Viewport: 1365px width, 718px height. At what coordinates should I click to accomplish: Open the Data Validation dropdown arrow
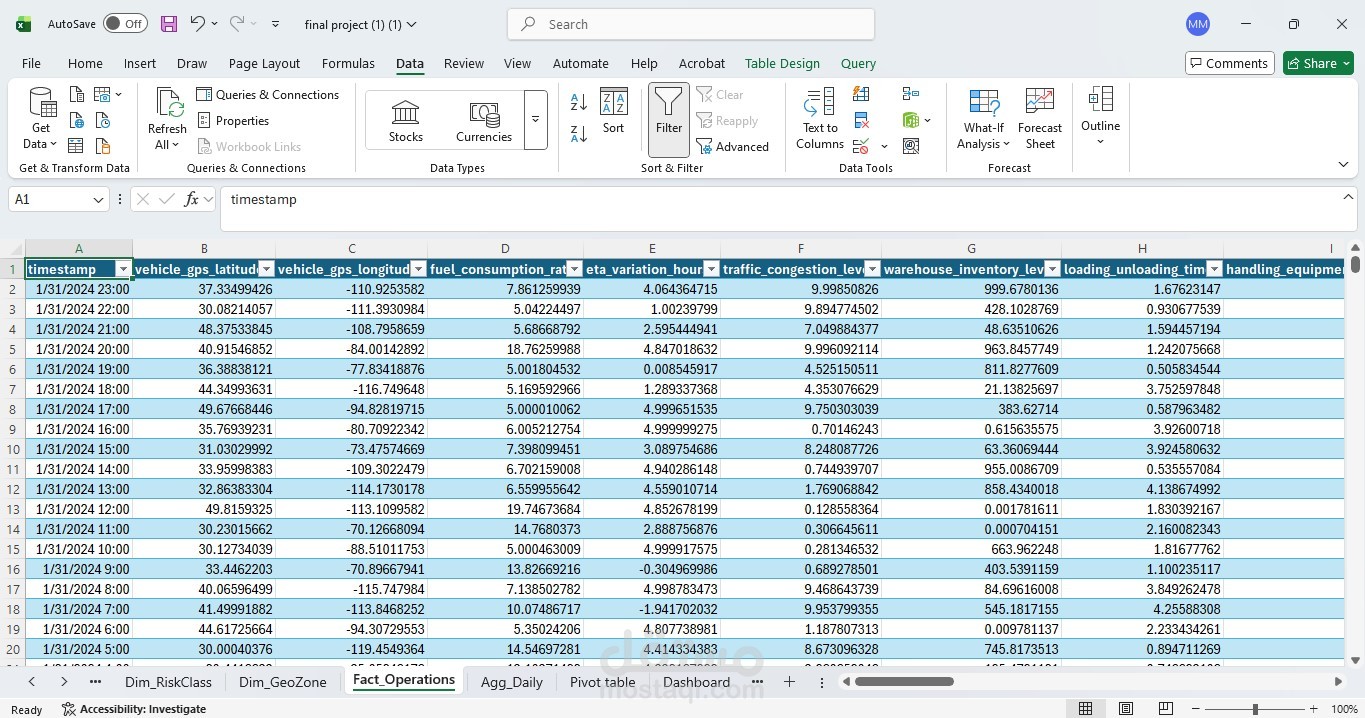coord(884,147)
